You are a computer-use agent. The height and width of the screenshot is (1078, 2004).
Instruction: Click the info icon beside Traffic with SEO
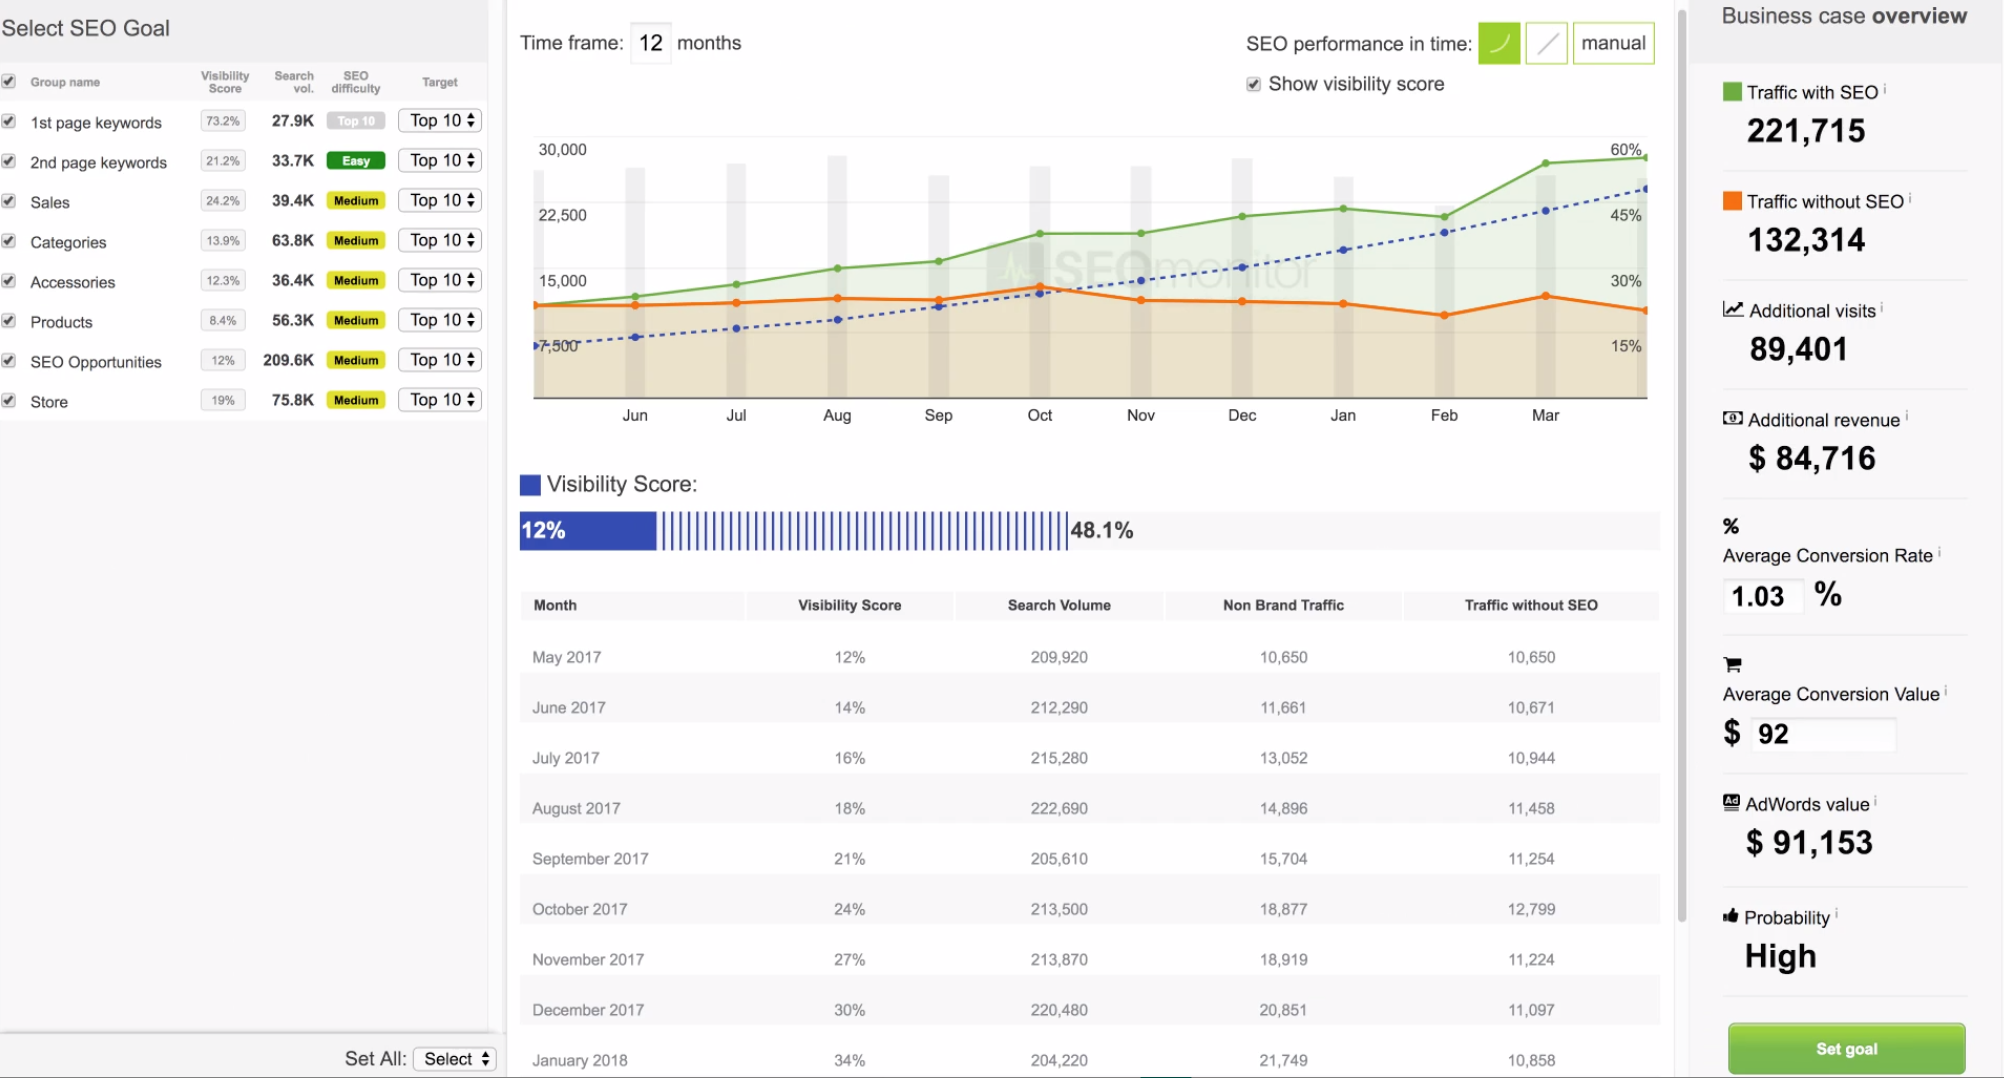tap(1886, 87)
